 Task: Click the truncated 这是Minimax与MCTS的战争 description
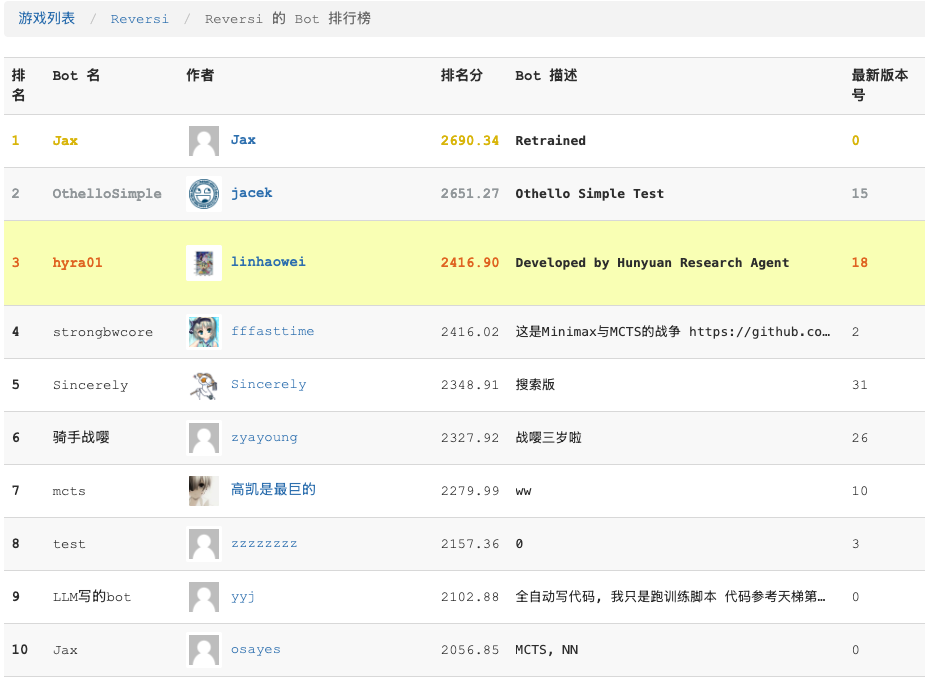pyautogui.click(x=673, y=332)
